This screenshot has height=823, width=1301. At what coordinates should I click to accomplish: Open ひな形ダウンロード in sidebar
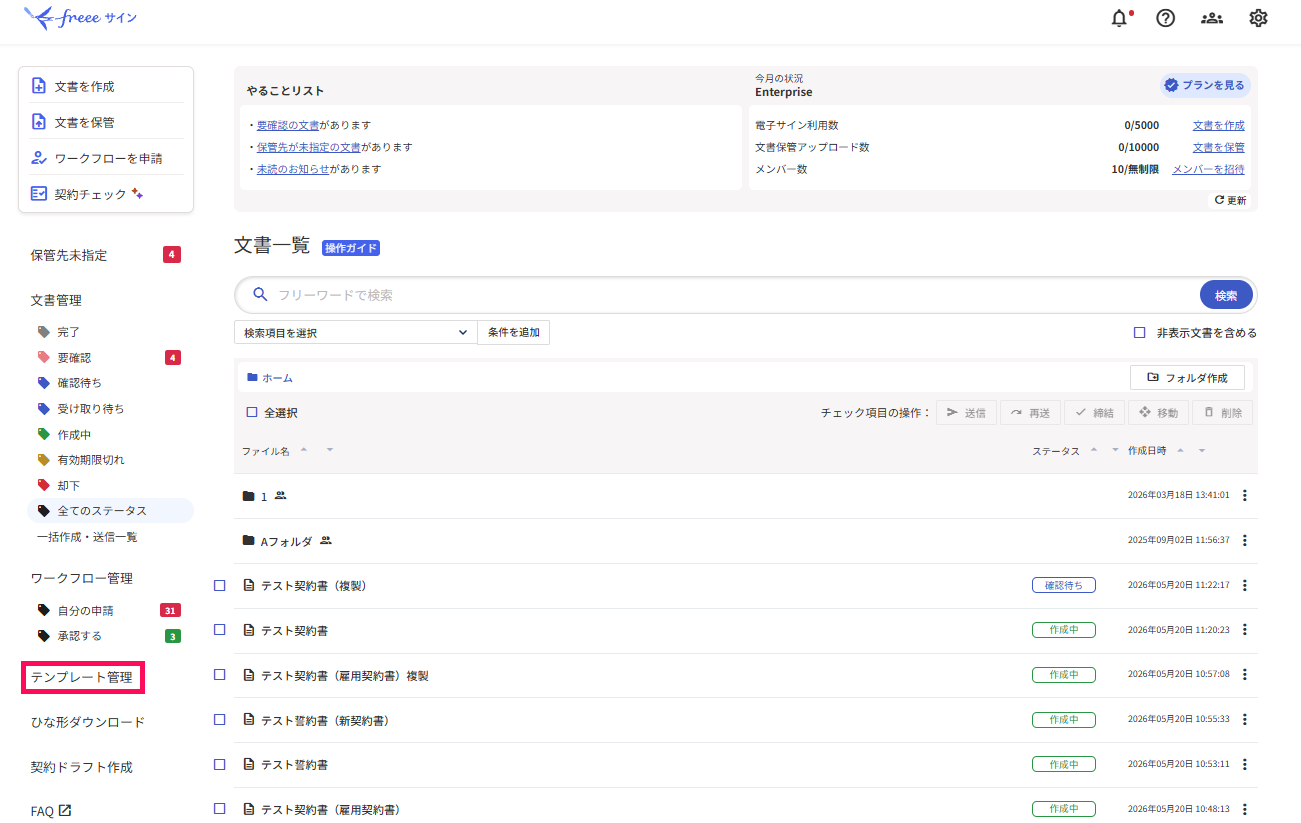click(x=88, y=722)
